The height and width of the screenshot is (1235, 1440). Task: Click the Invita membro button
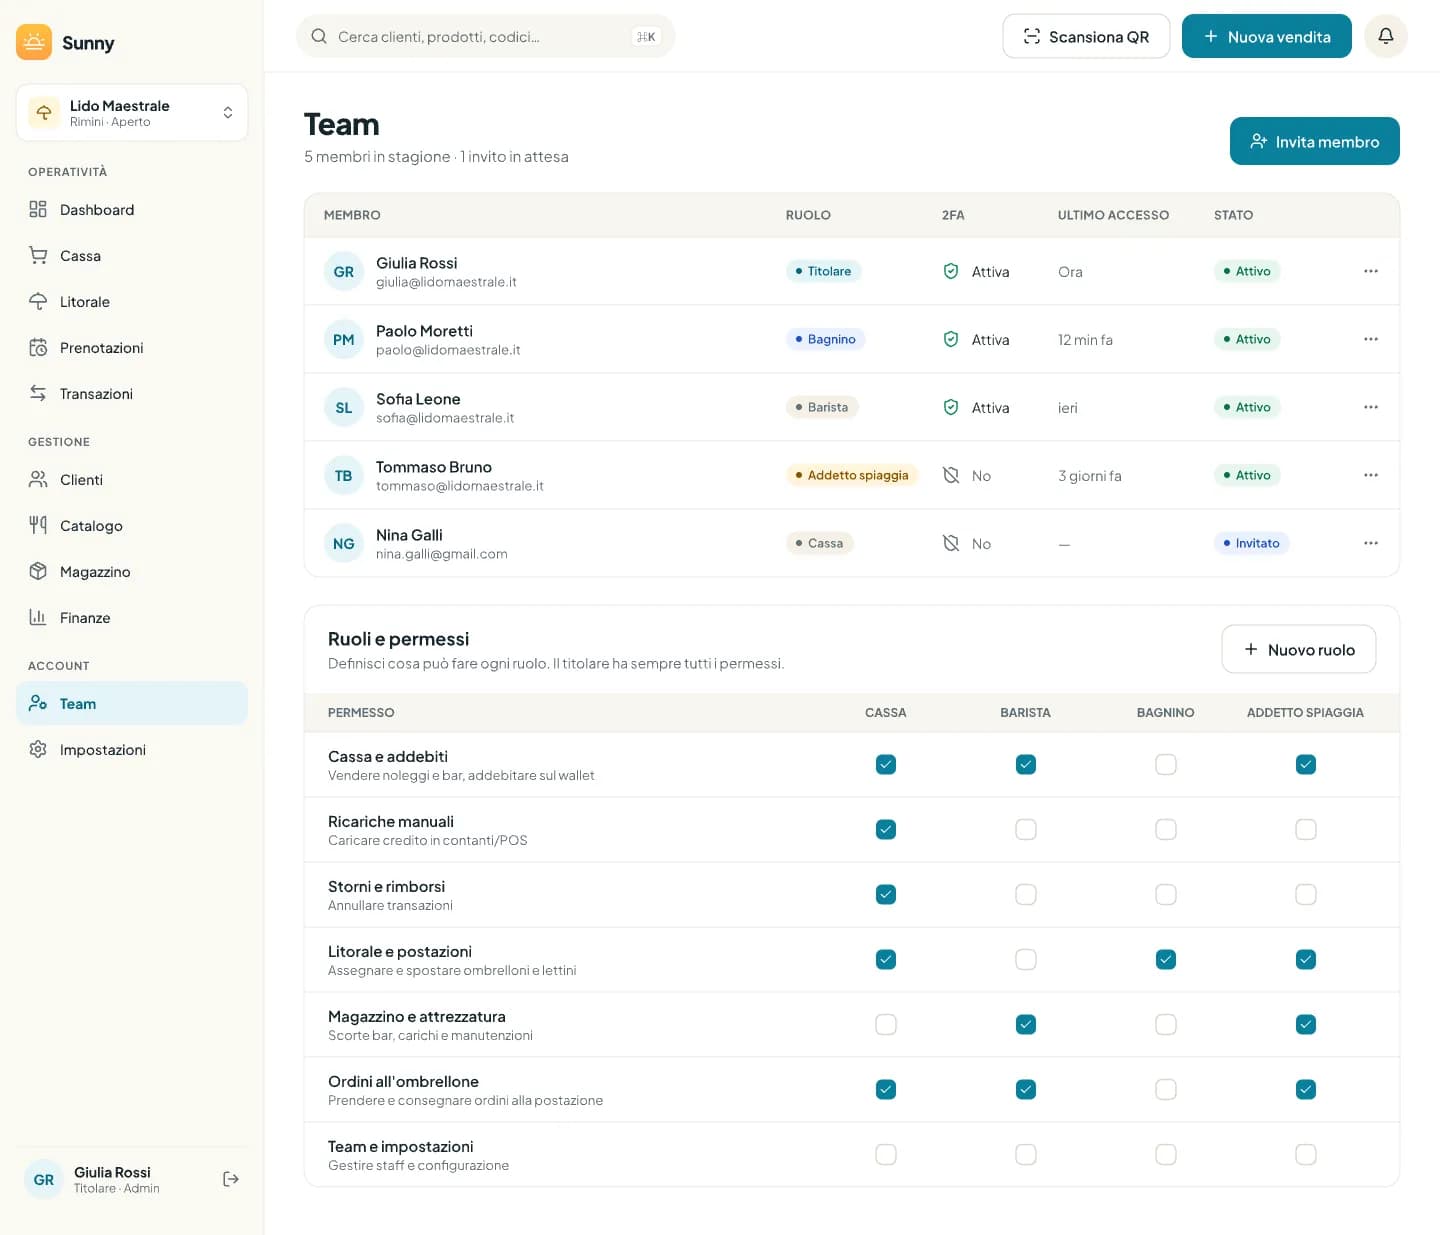pos(1314,141)
